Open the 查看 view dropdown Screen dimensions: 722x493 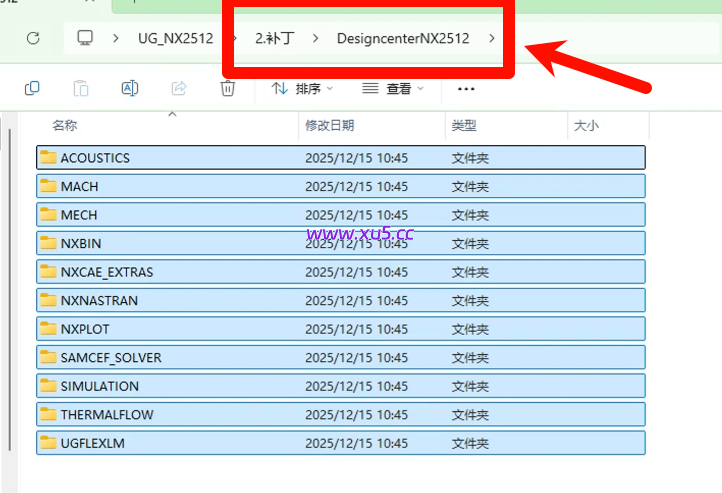pyautogui.click(x=393, y=88)
